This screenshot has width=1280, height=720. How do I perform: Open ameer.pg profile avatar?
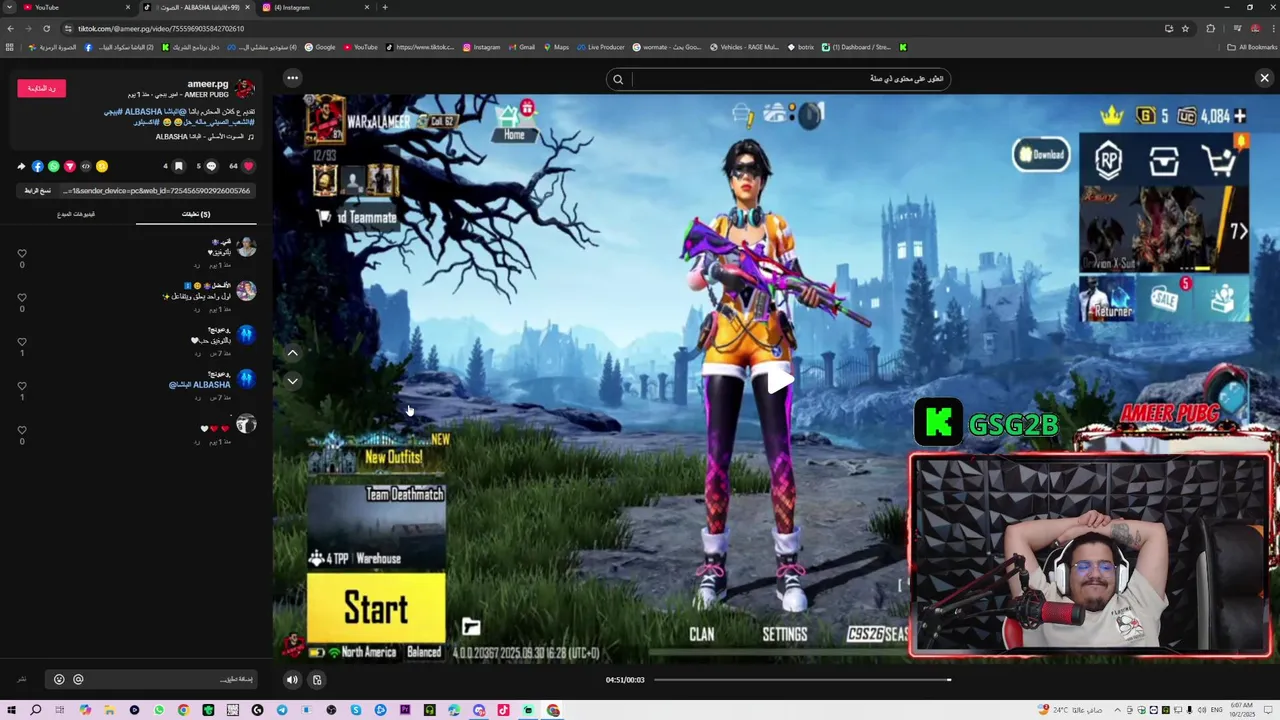coord(246,88)
